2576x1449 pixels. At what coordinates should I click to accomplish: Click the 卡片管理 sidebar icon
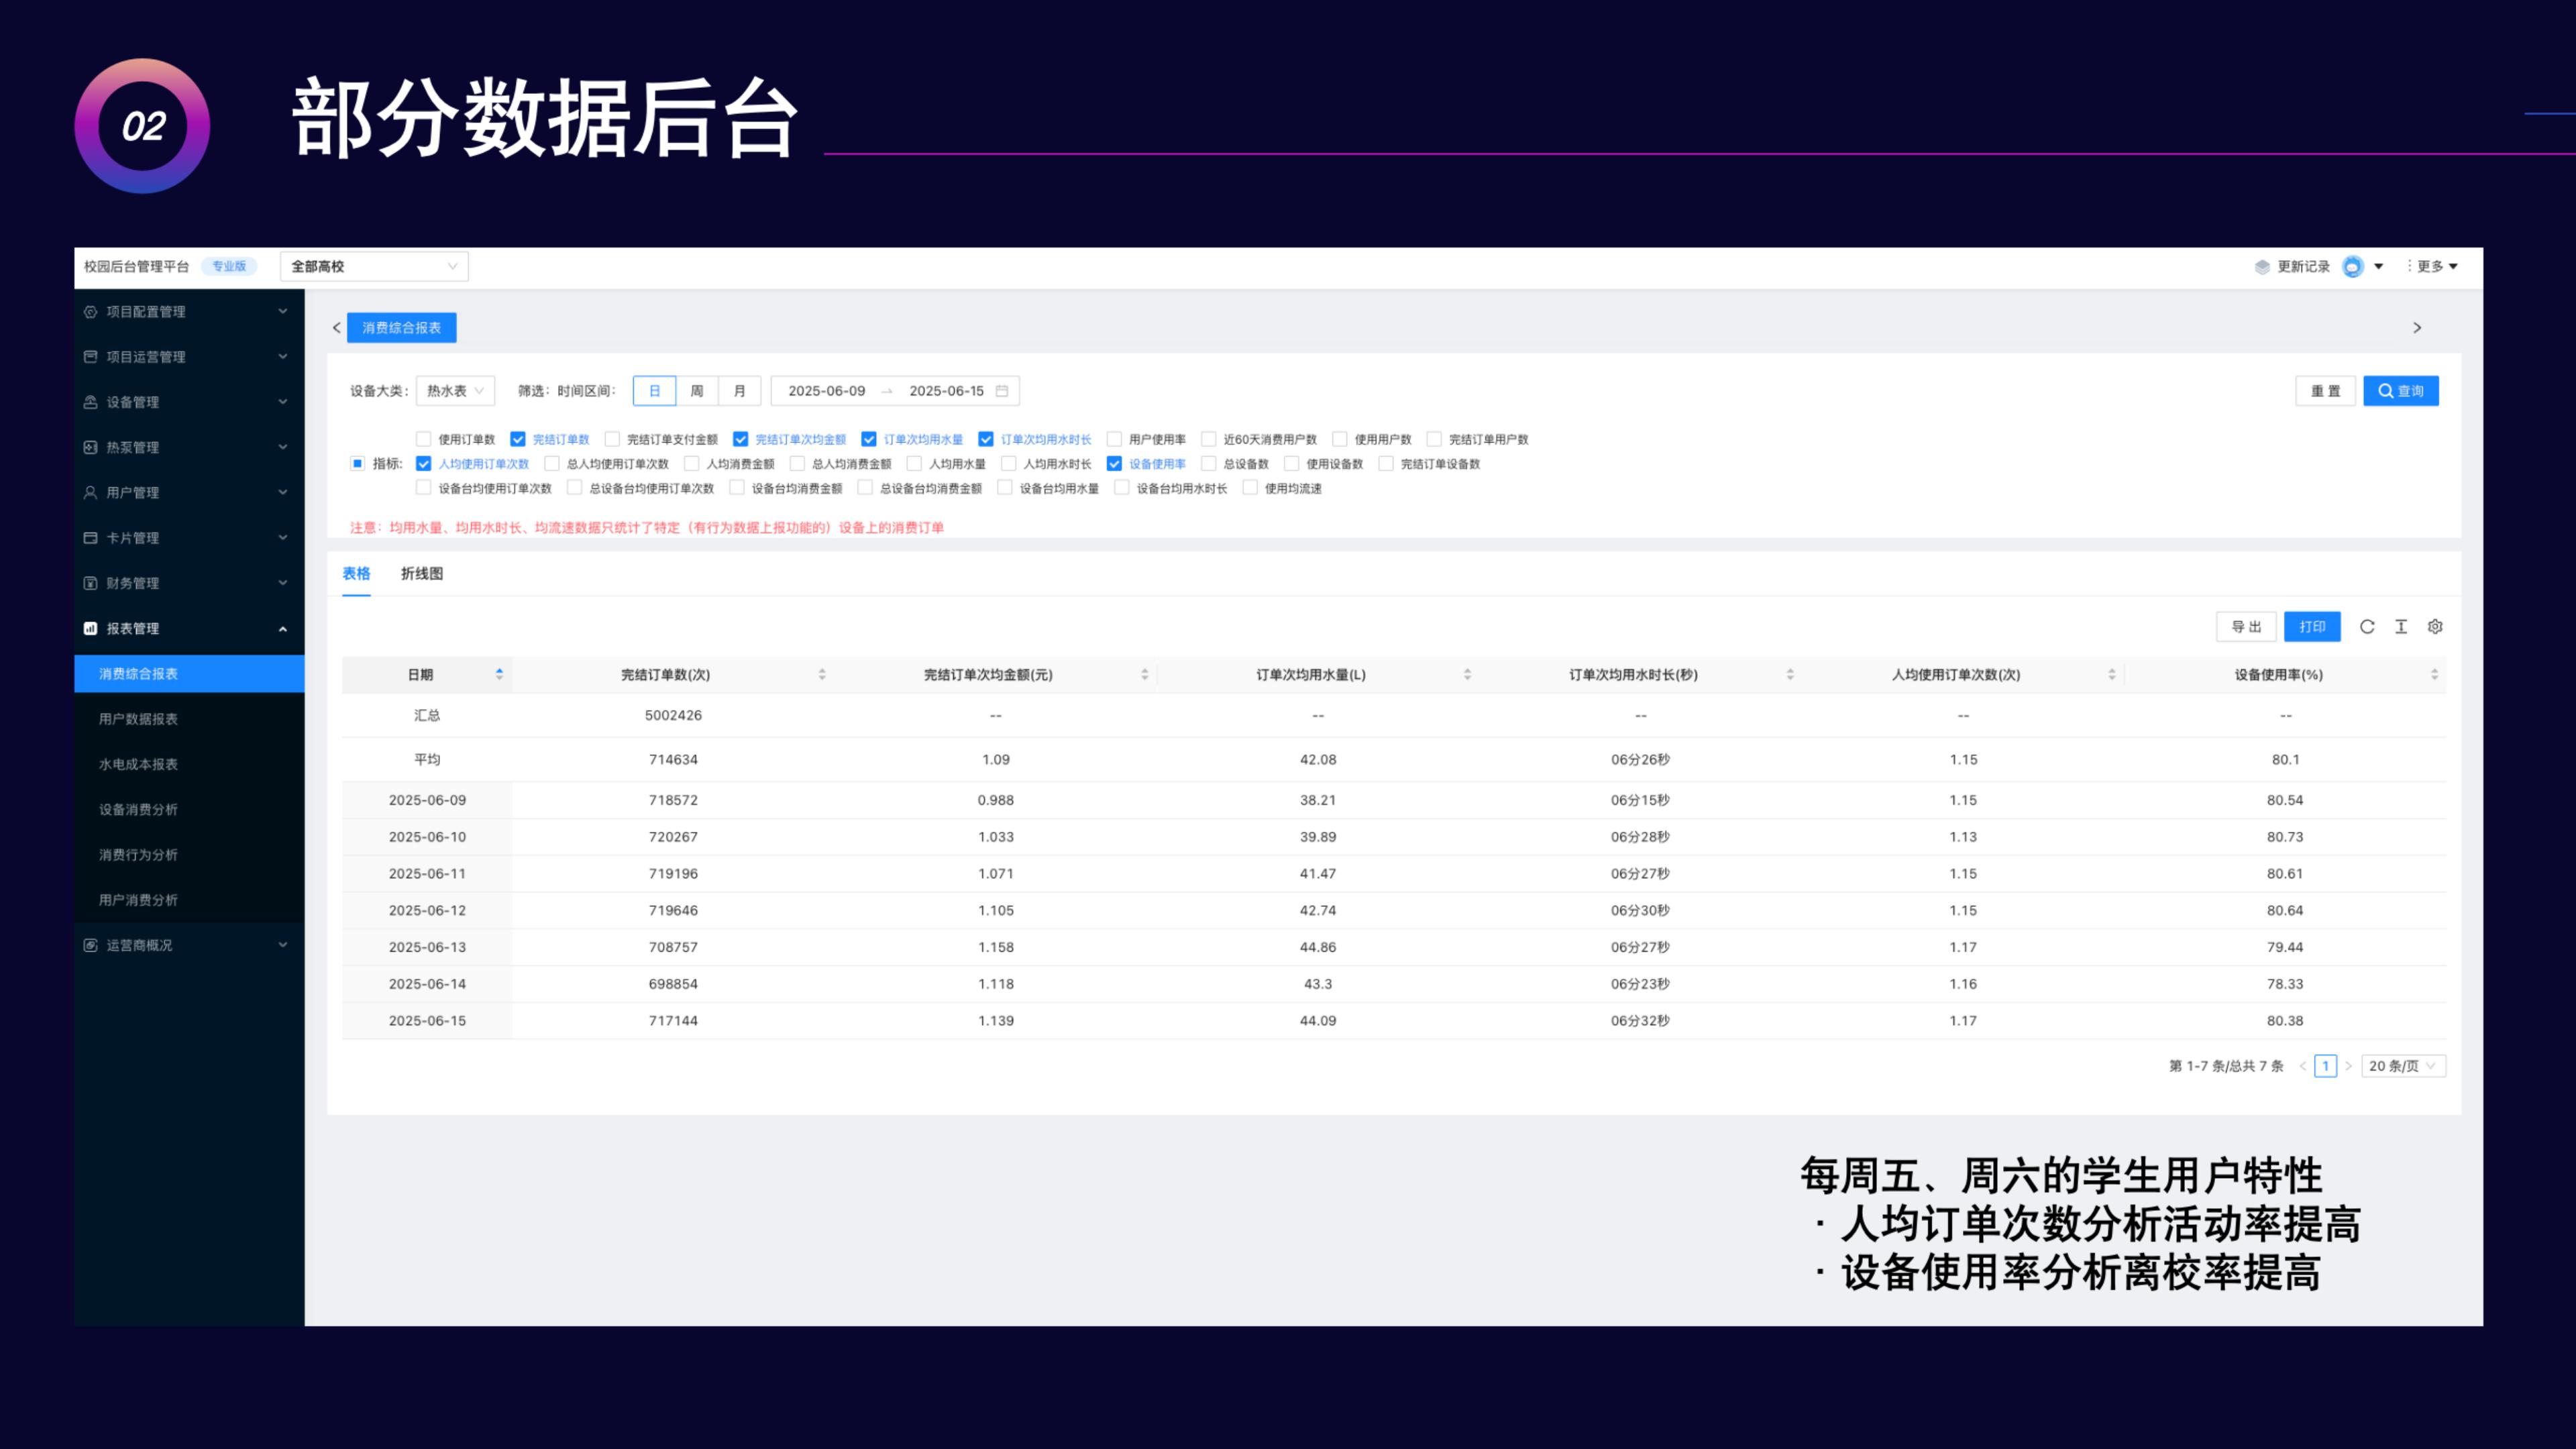pyautogui.click(x=90, y=538)
